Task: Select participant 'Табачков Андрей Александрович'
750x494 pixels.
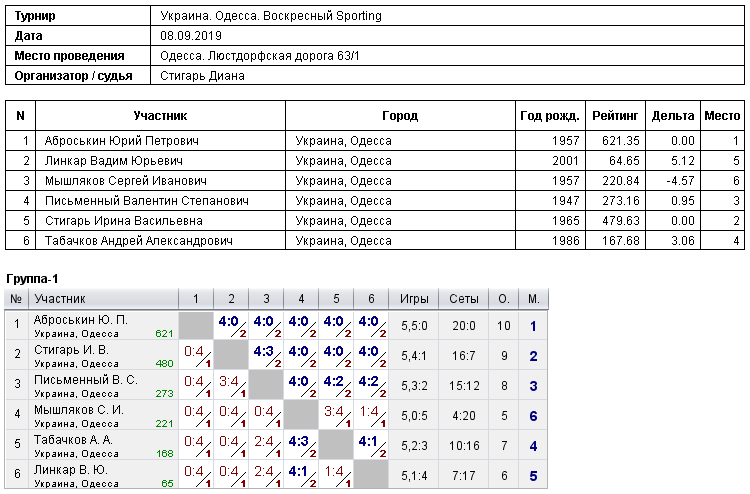Action: [139, 241]
